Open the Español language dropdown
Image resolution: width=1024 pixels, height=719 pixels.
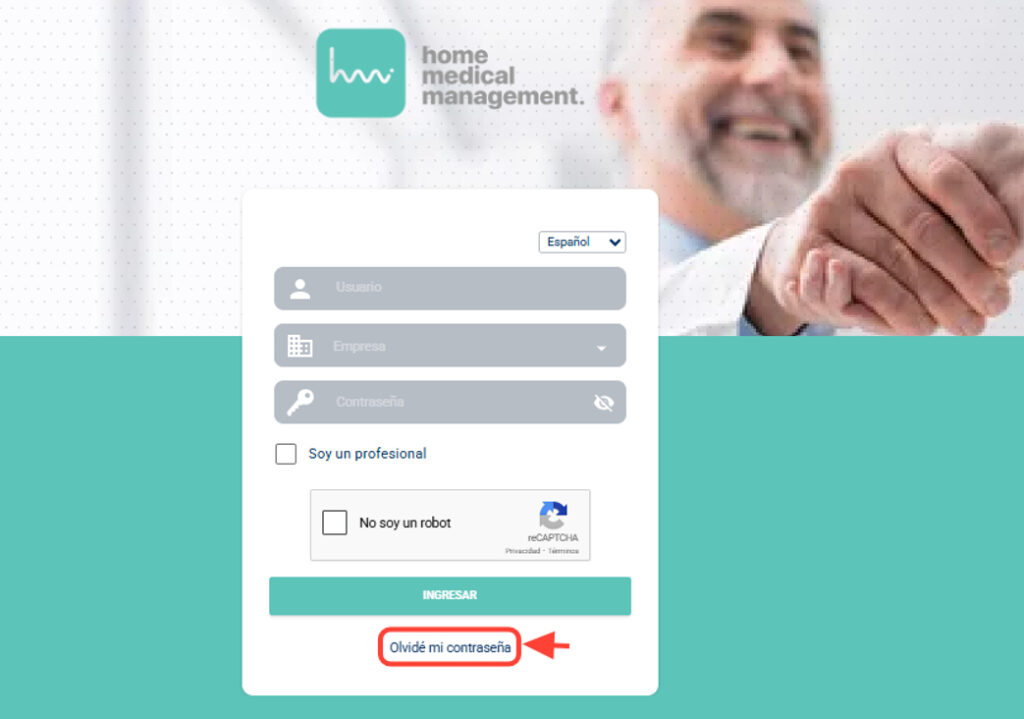[582, 242]
